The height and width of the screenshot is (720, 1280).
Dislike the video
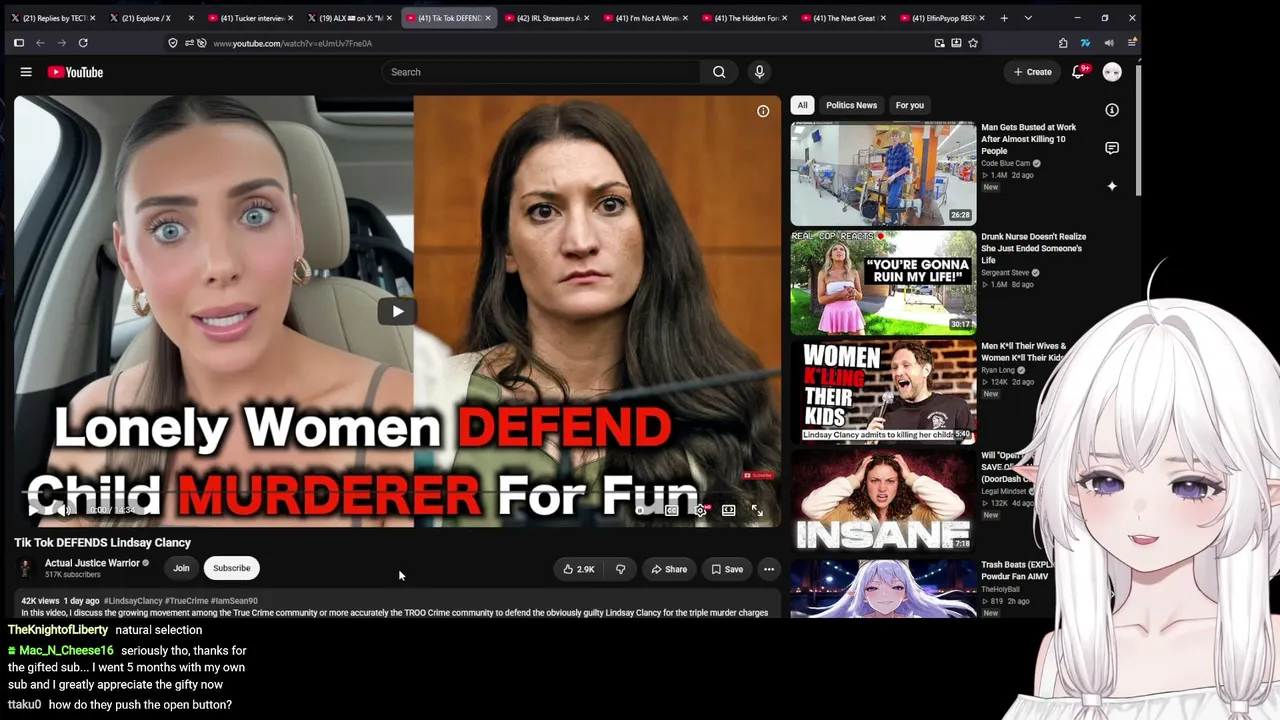pos(620,569)
